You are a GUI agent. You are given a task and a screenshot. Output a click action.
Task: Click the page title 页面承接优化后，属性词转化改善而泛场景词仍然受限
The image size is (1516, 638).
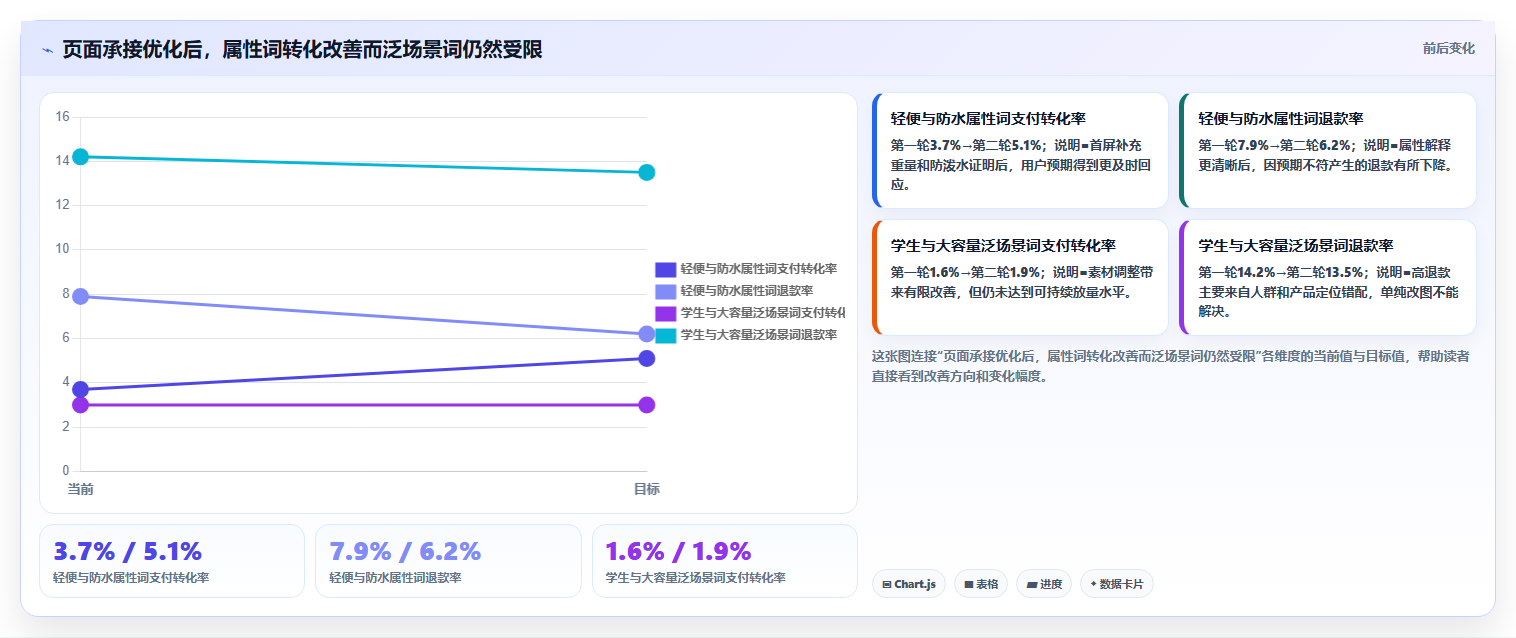(x=302, y=49)
